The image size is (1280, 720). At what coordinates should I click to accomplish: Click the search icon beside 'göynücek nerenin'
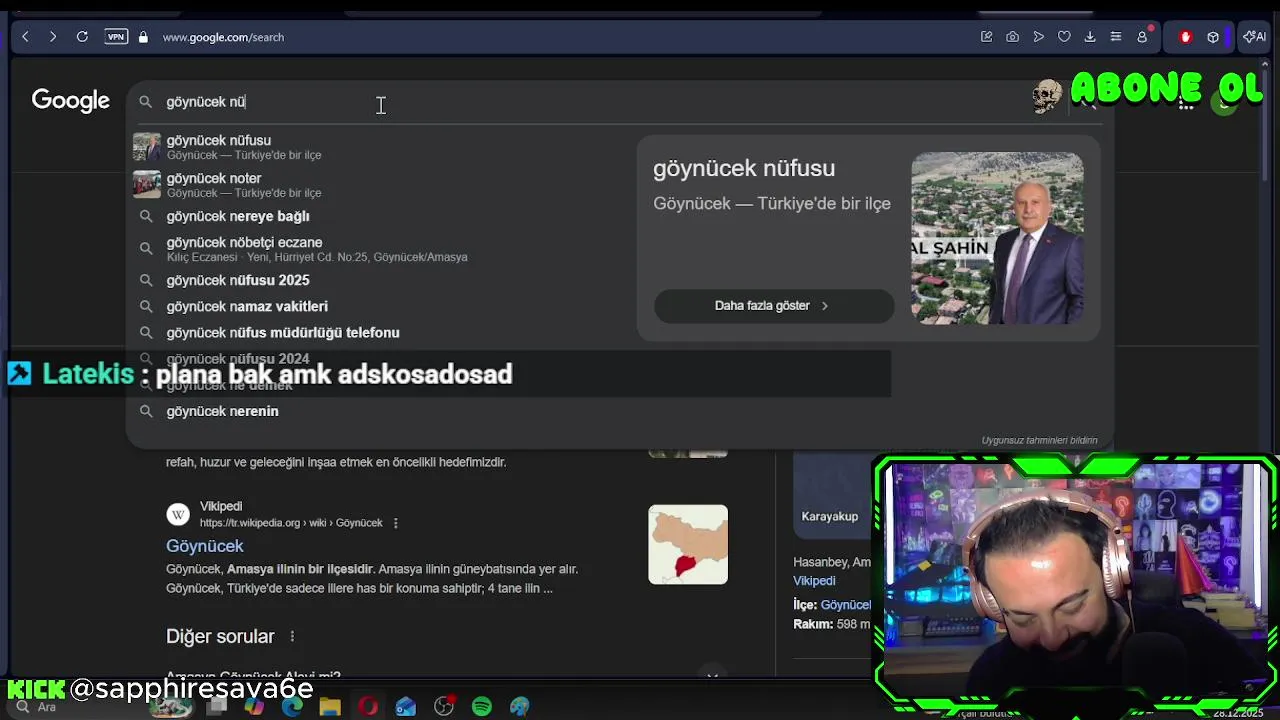(x=146, y=411)
